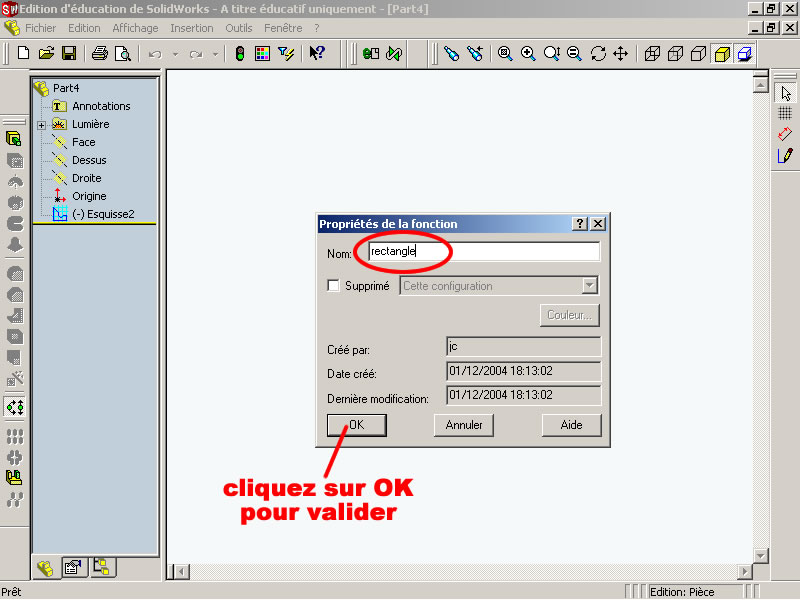
Task: Click the Créé par field showing jc
Action: [x=523, y=346]
